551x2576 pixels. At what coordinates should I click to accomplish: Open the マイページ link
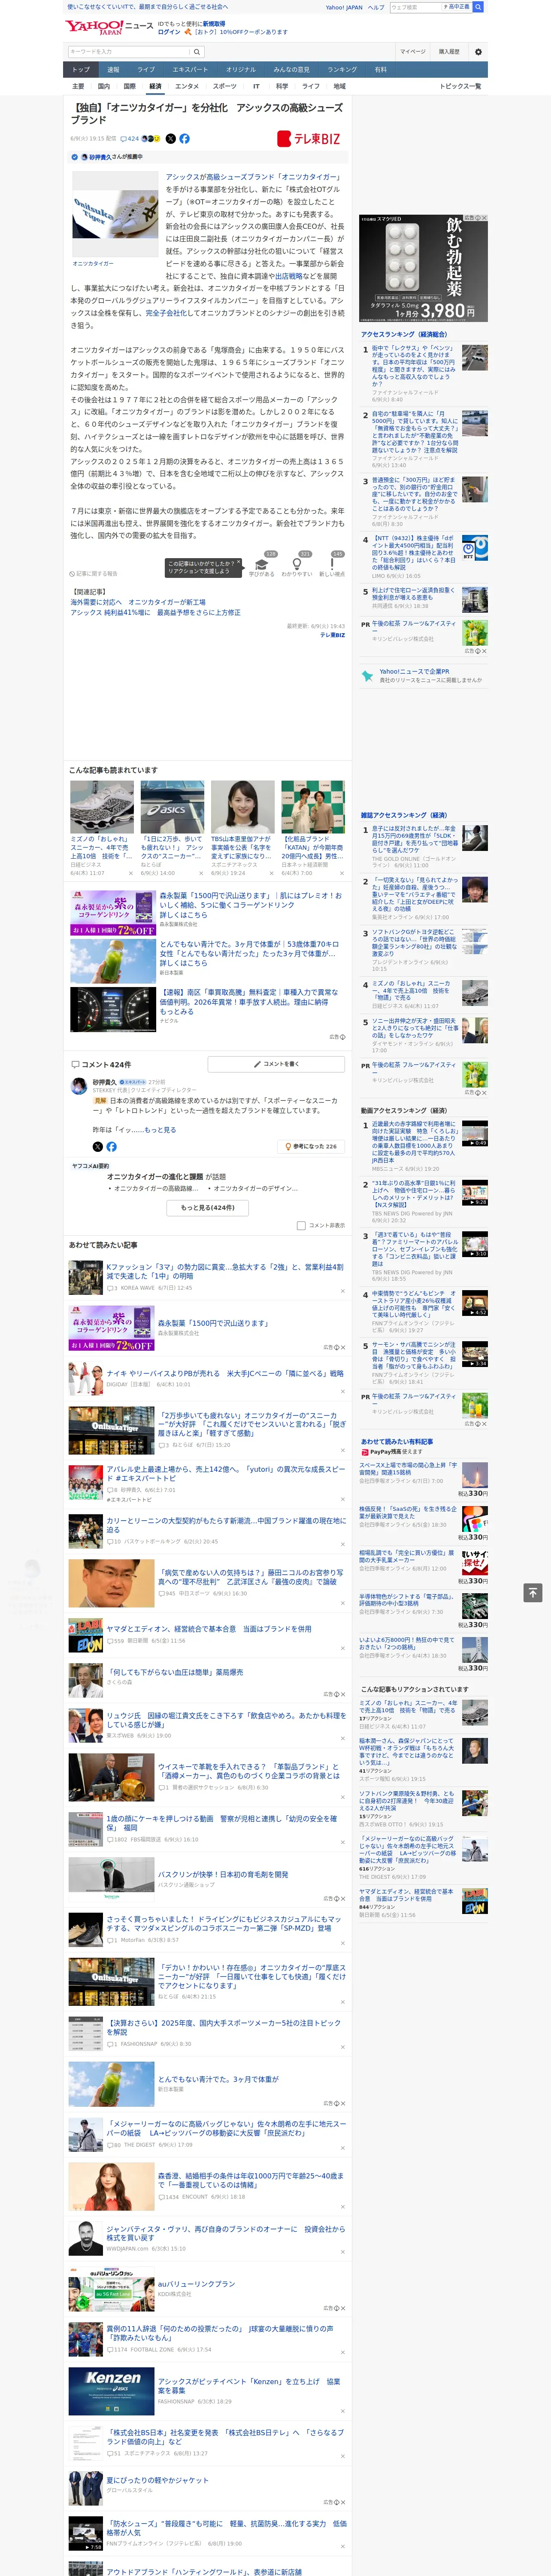413,52
